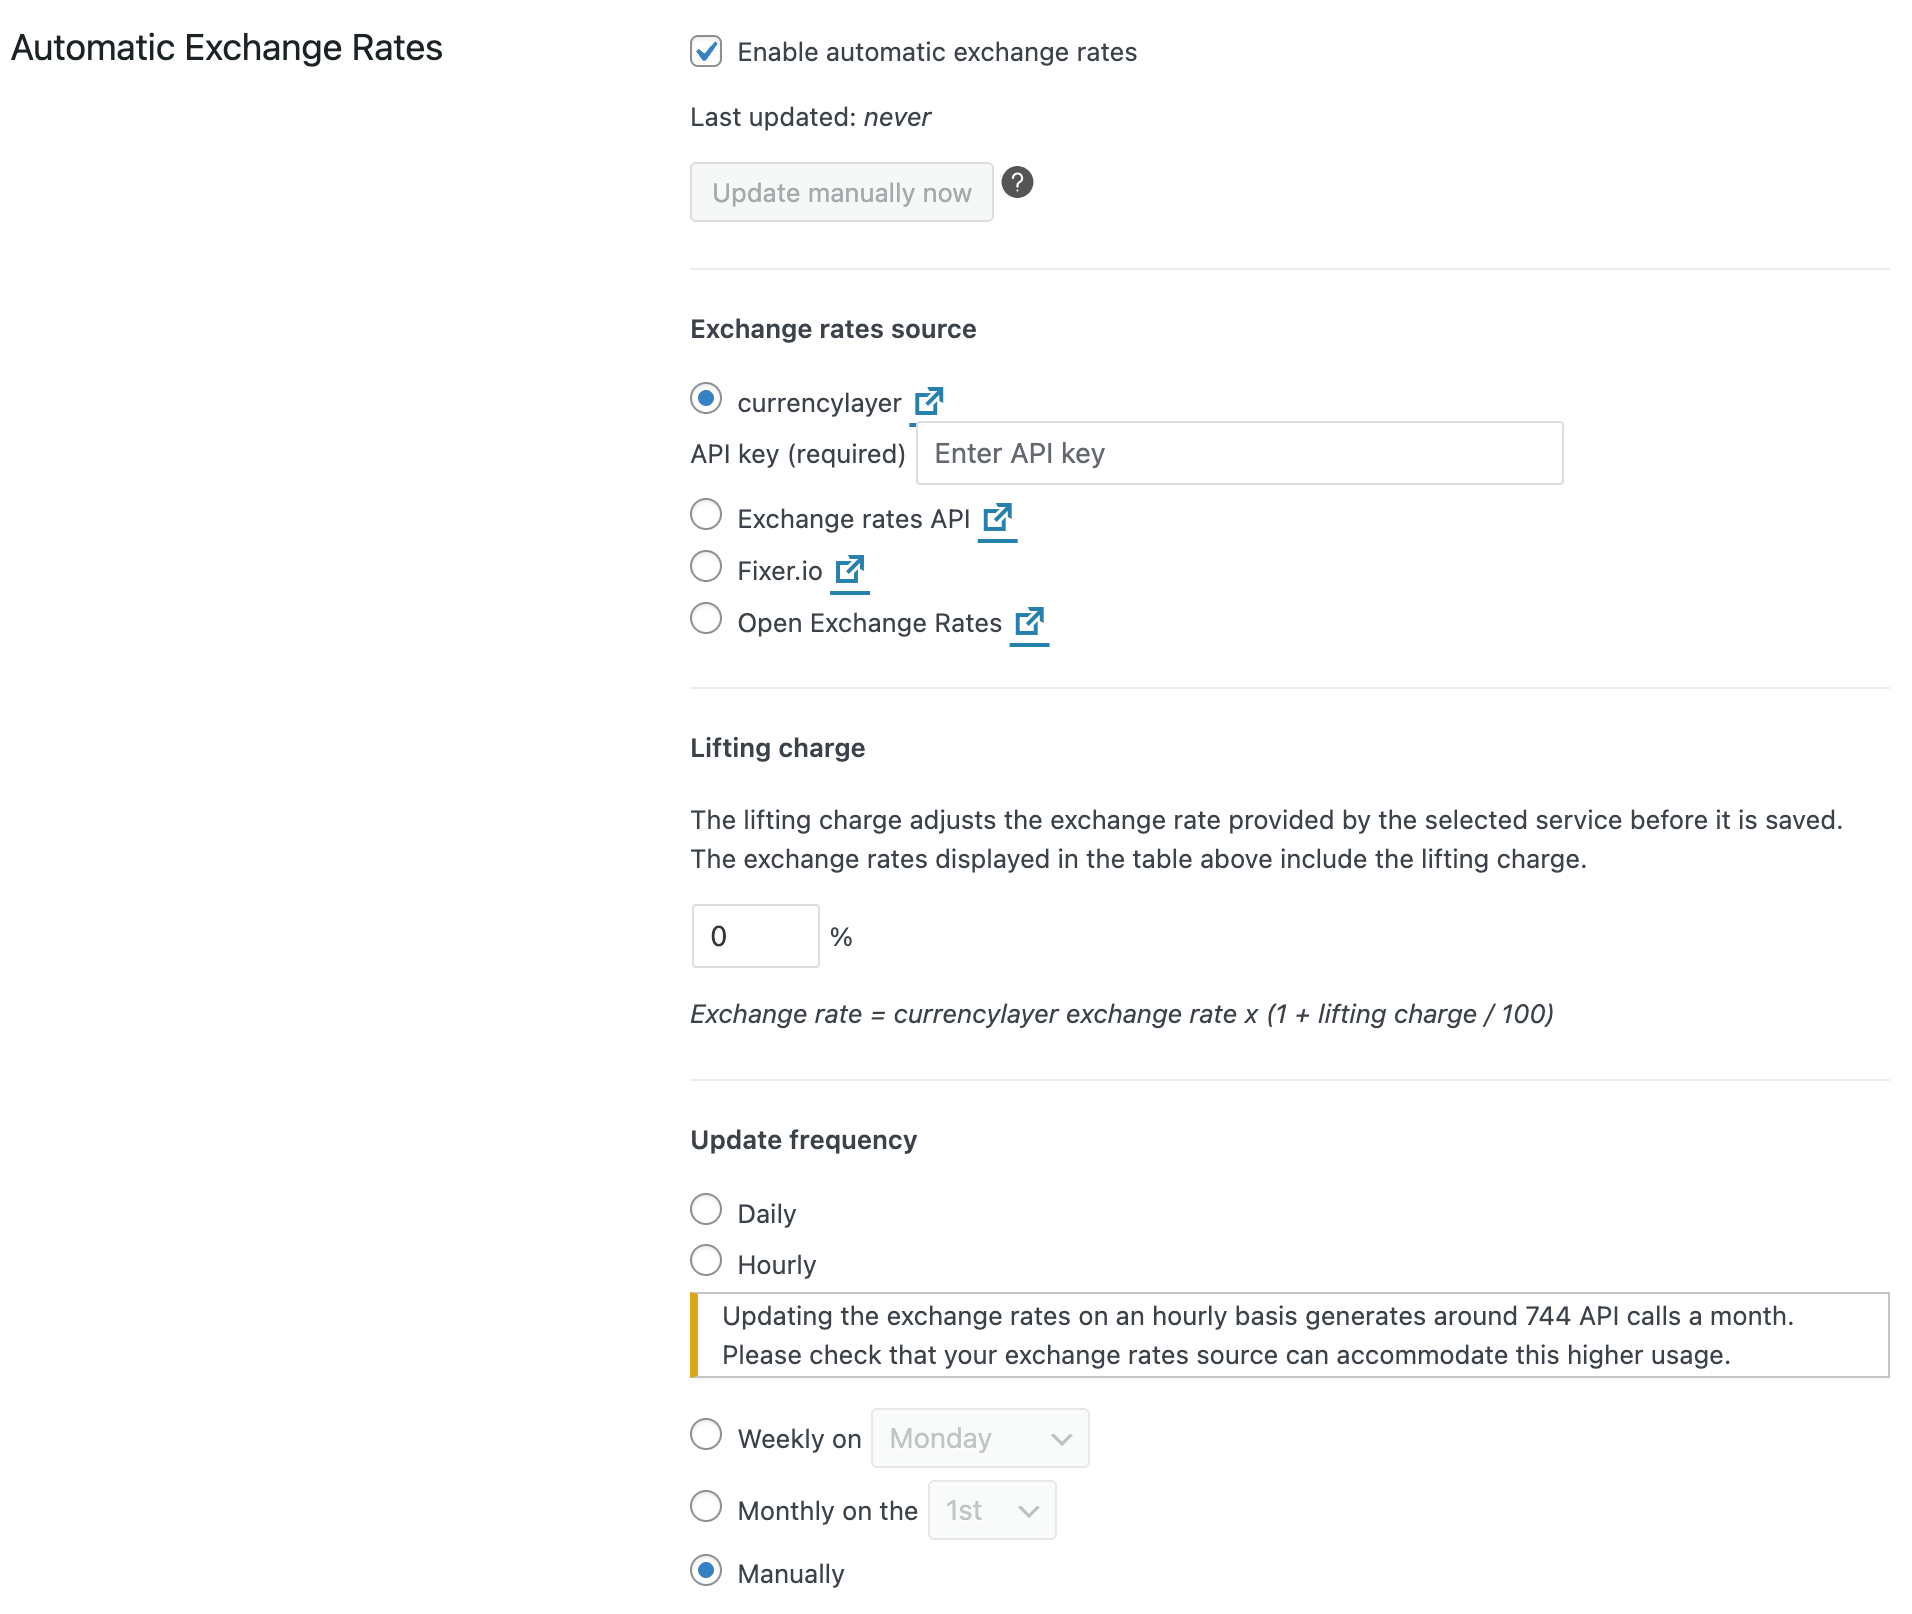Image resolution: width=1912 pixels, height=1614 pixels.
Task: Open currencylayer external link icon
Action: pos(928,402)
